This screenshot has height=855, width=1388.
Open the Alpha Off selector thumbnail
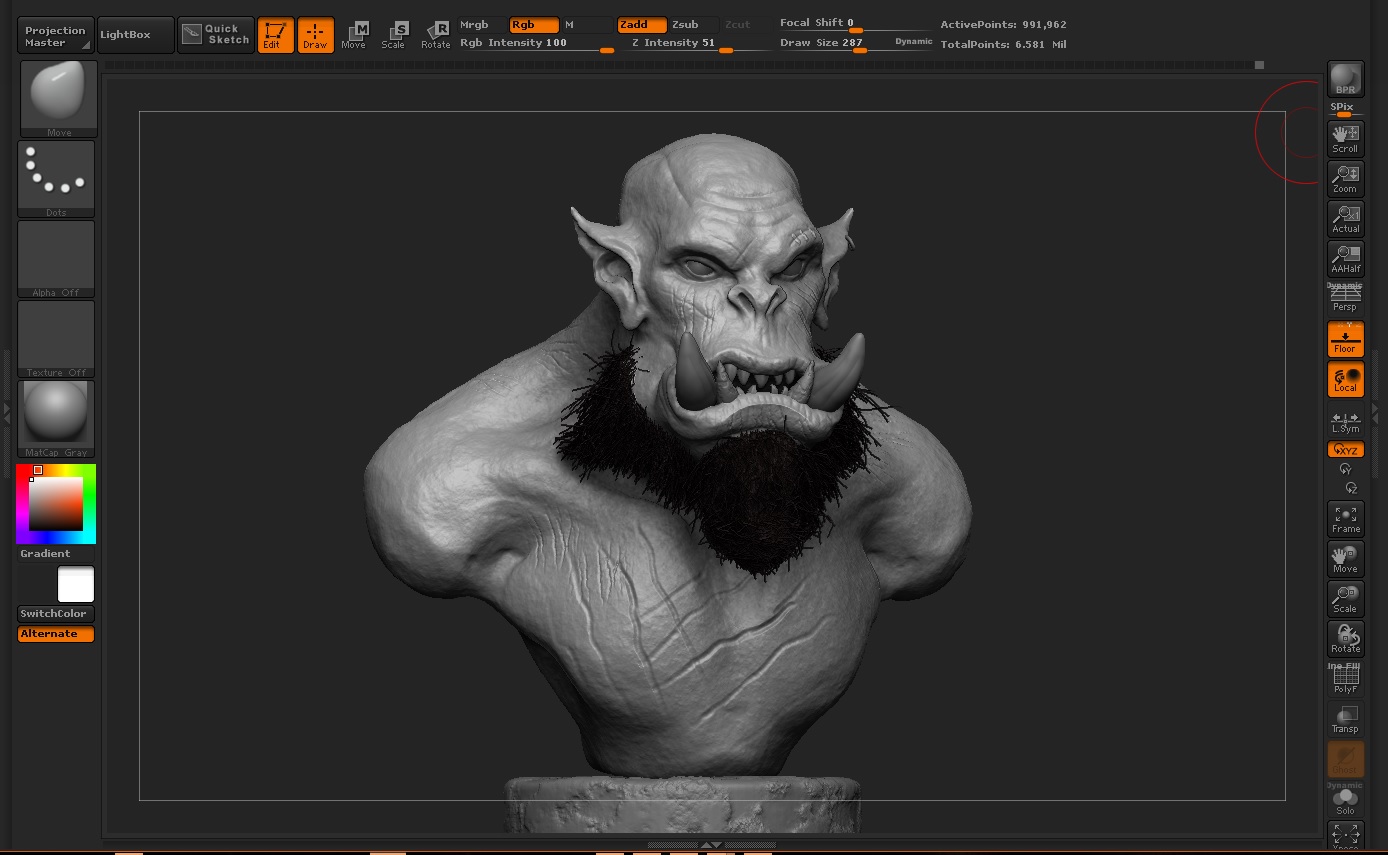point(56,259)
